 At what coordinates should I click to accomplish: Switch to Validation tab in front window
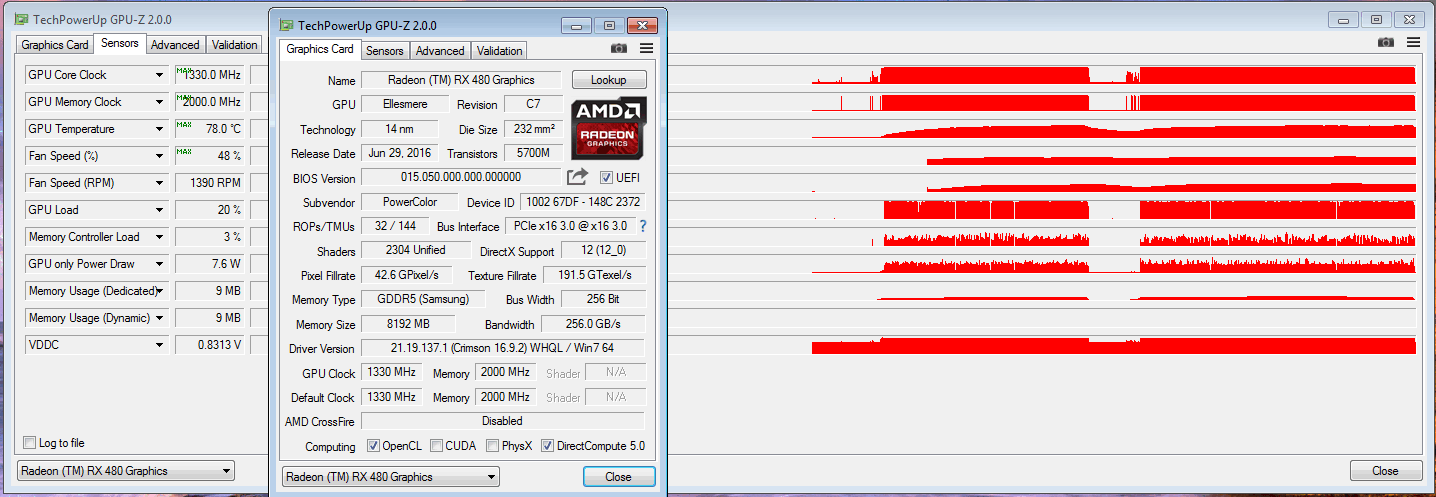[x=499, y=51]
